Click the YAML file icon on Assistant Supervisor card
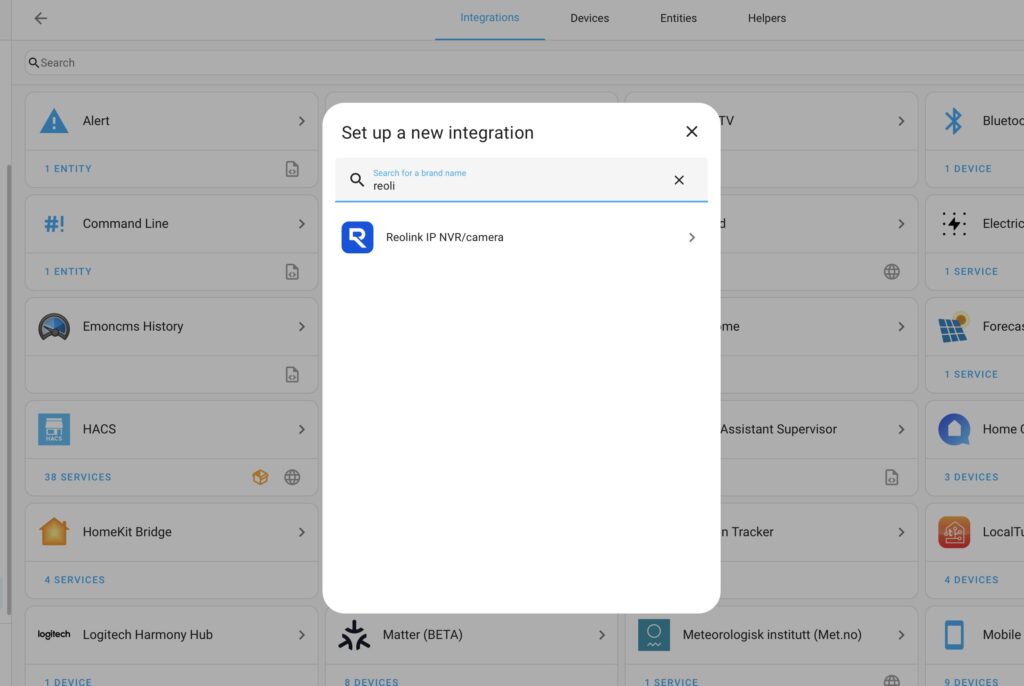This screenshot has height=686, width=1024. tap(891, 477)
